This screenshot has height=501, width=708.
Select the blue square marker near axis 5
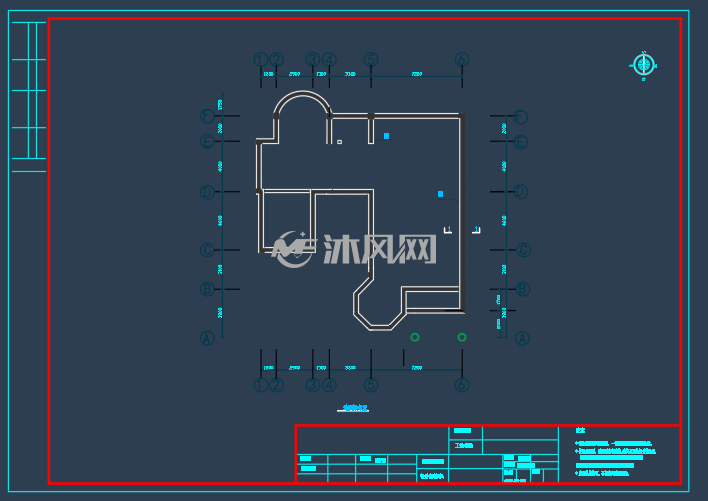coord(387,136)
